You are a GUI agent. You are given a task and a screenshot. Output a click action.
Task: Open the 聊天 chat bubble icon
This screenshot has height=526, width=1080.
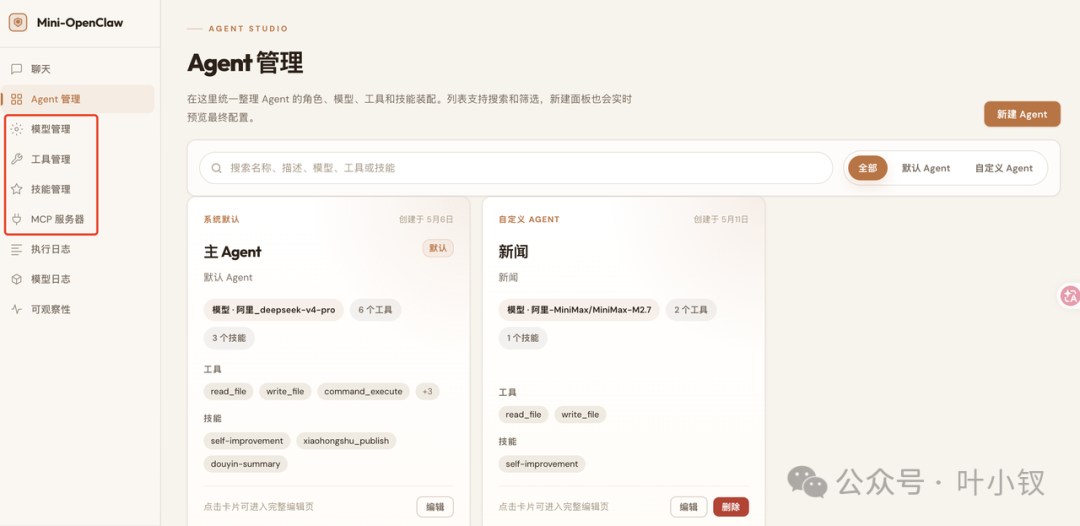point(17,69)
